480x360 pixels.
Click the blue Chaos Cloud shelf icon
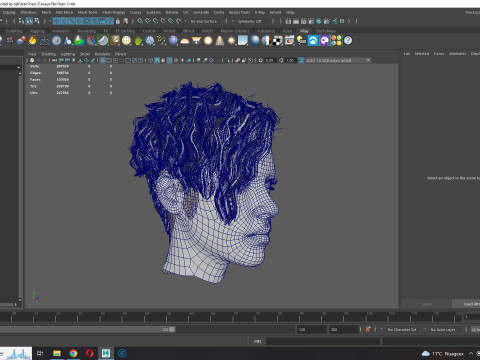click(313, 41)
